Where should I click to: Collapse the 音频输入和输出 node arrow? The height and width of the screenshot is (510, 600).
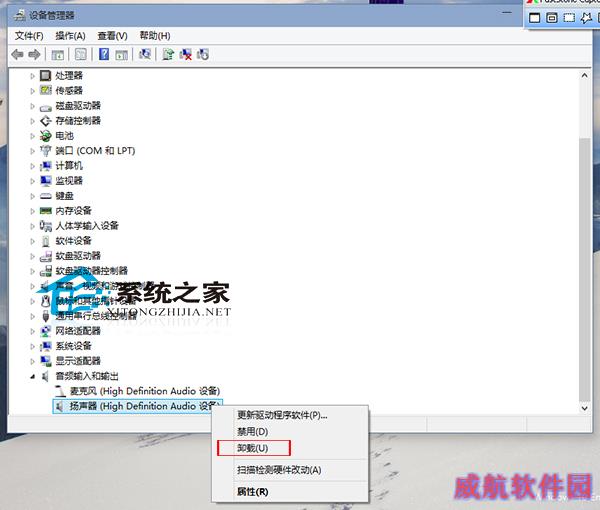click(33, 377)
